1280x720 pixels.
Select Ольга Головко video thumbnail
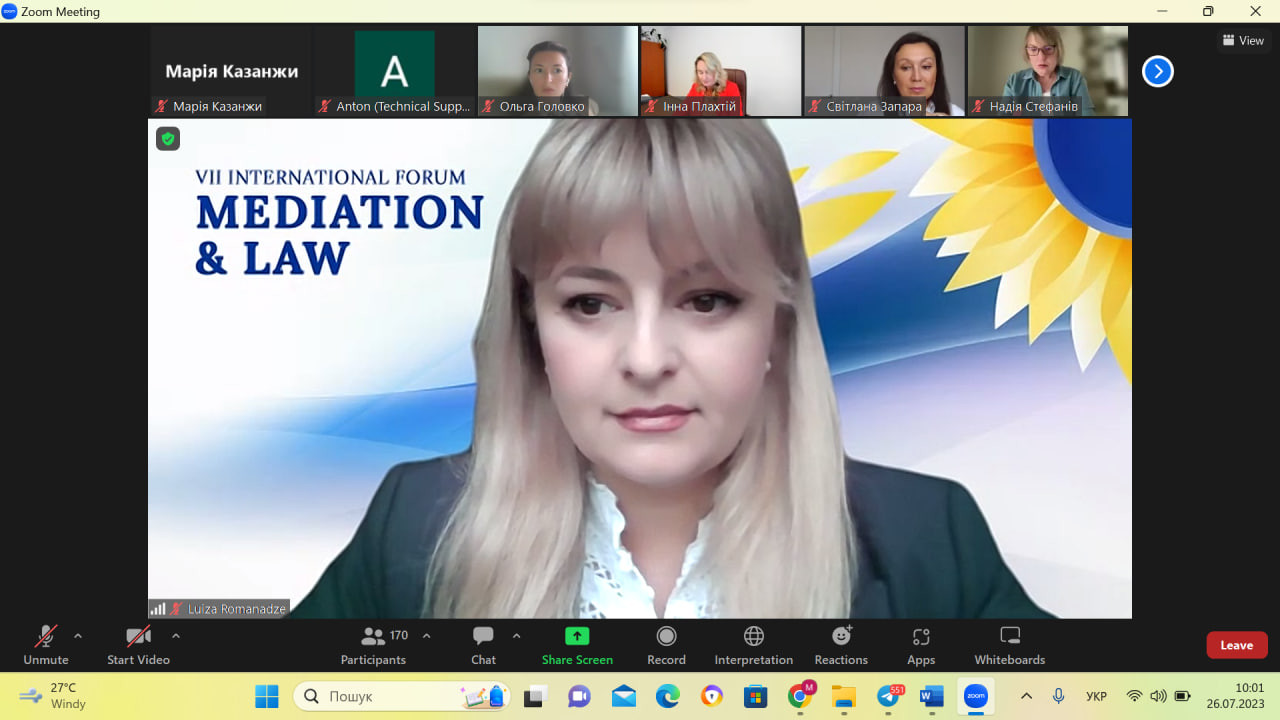[558, 71]
